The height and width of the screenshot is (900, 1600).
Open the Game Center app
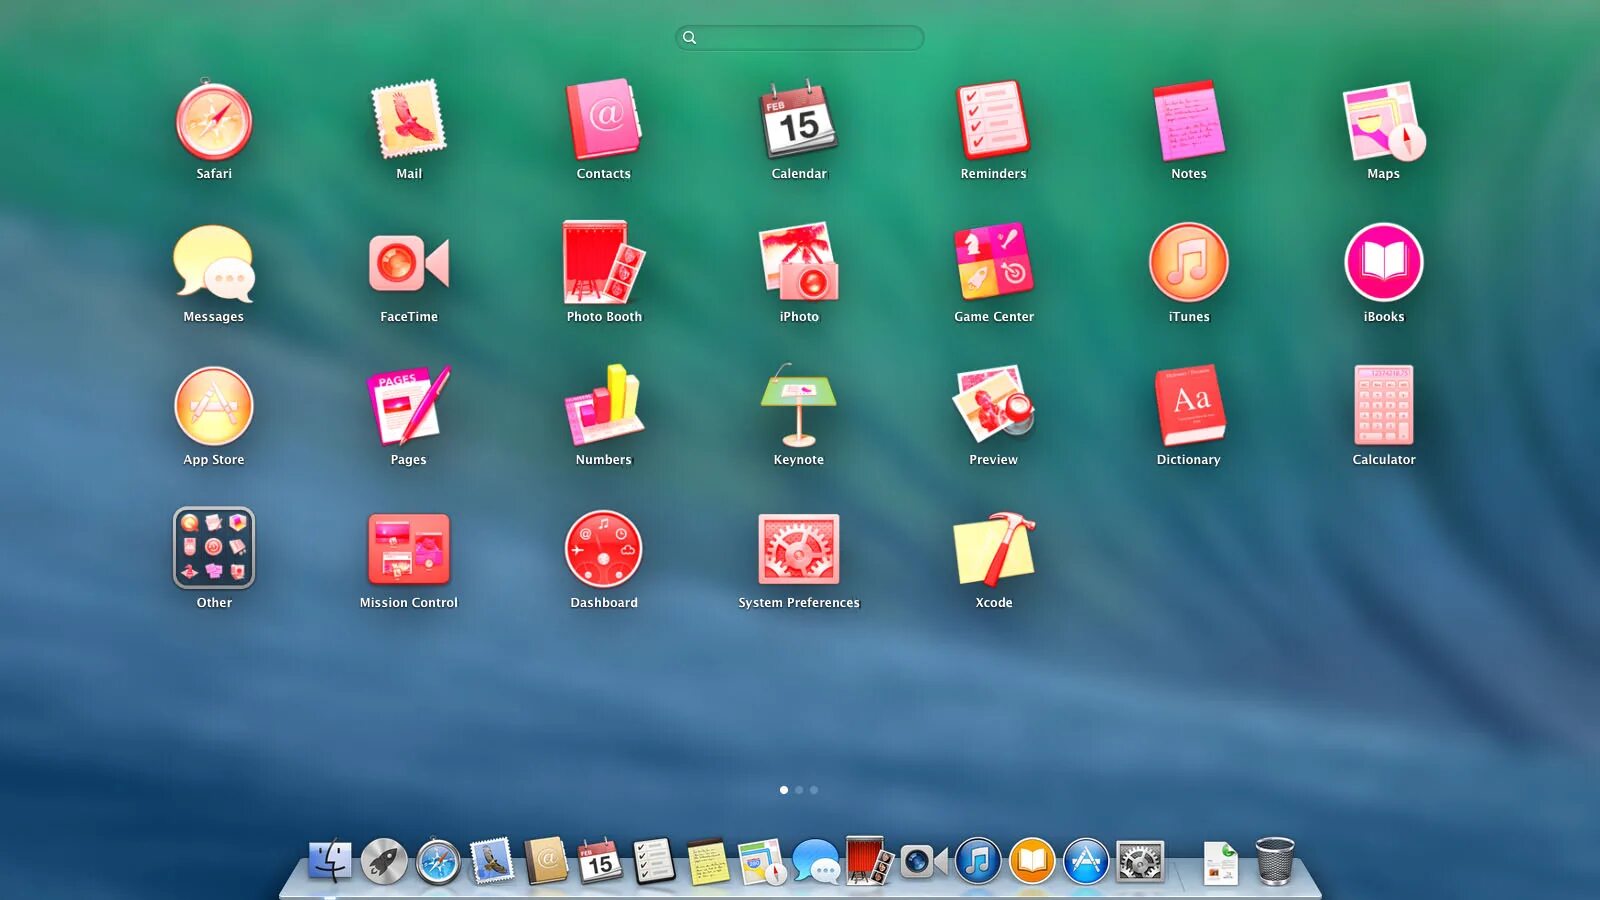(994, 262)
